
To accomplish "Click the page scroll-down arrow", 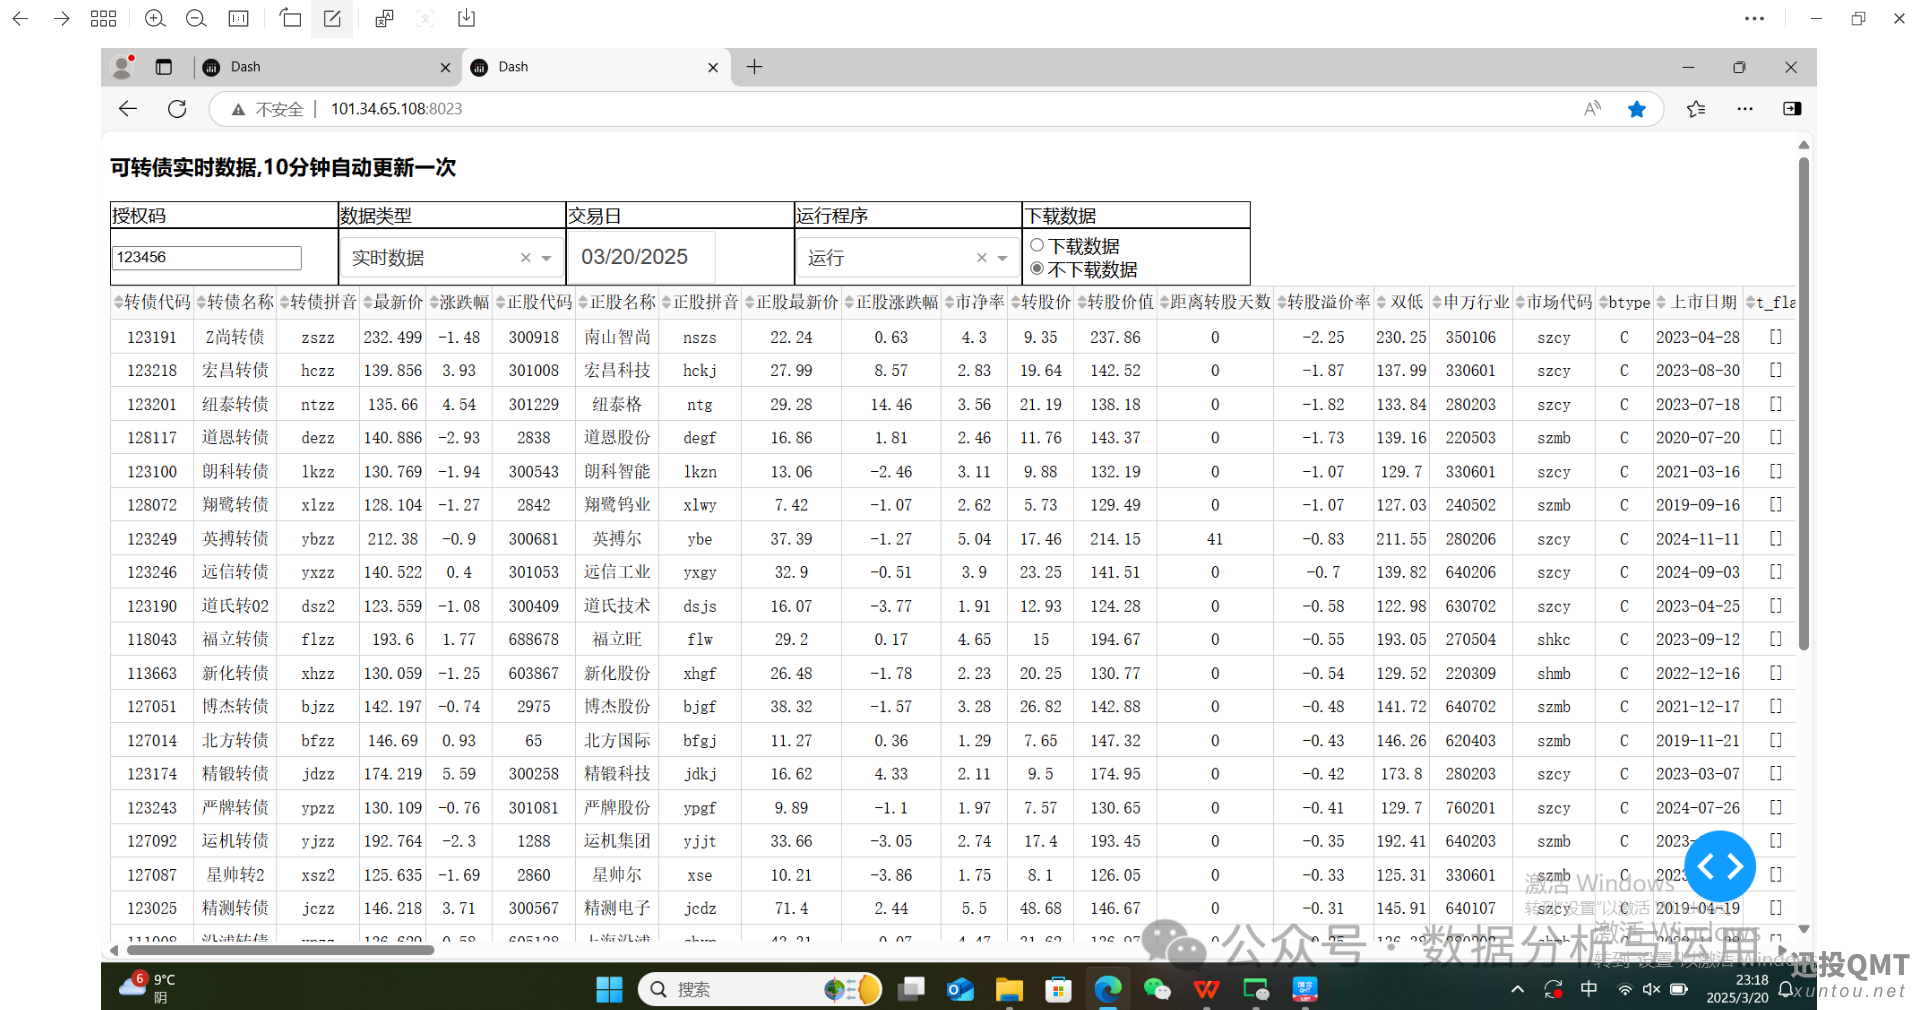I will coord(1804,929).
